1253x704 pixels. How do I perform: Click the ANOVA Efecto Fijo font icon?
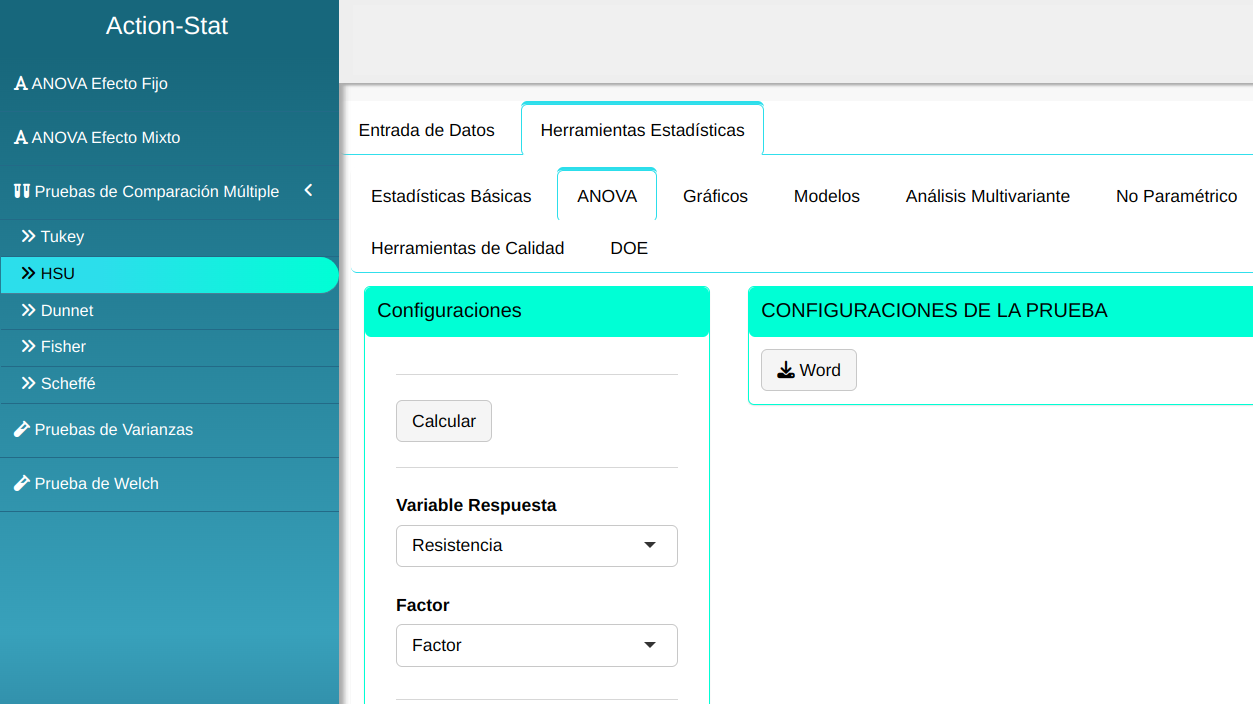click(20, 84)
